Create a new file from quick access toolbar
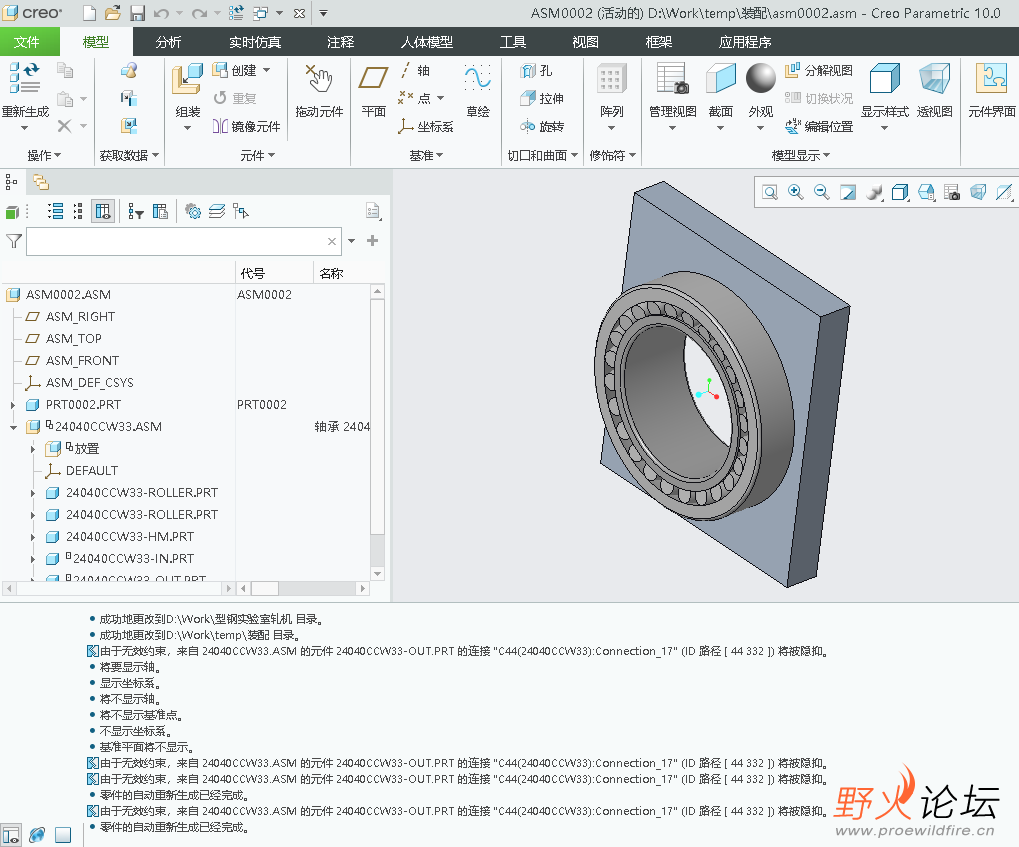This screenshot has width=1019, height=847. click(x=90, y=13)
